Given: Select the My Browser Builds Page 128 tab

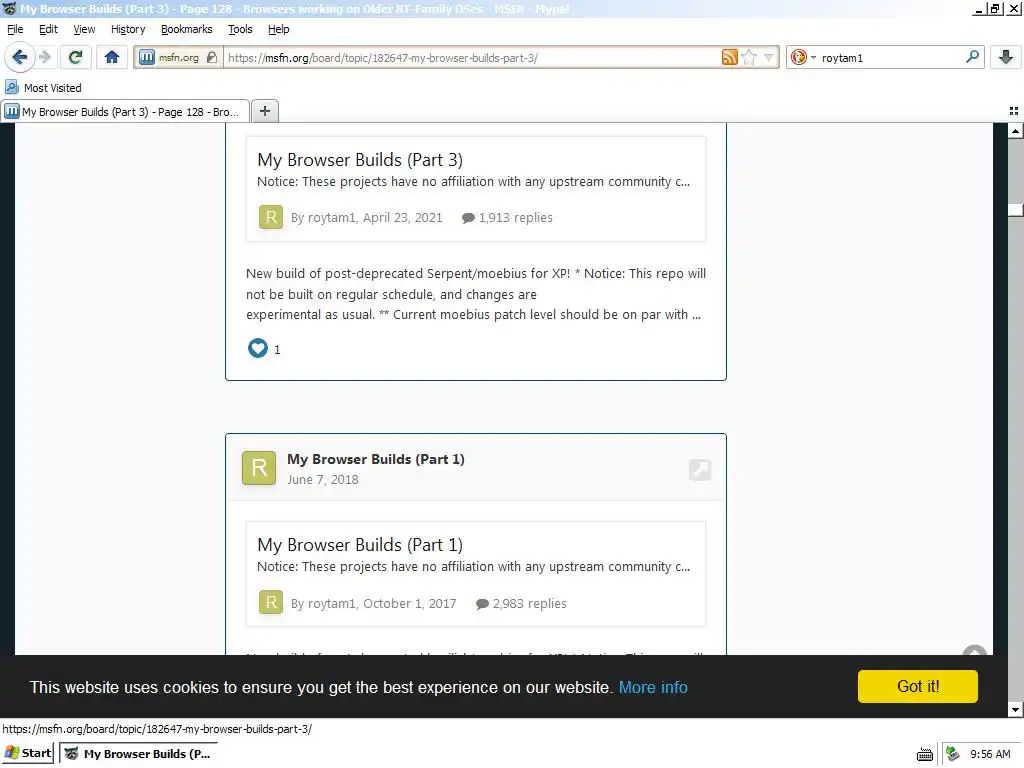Looking at the screenshot, I should click(x=125, y=112).
